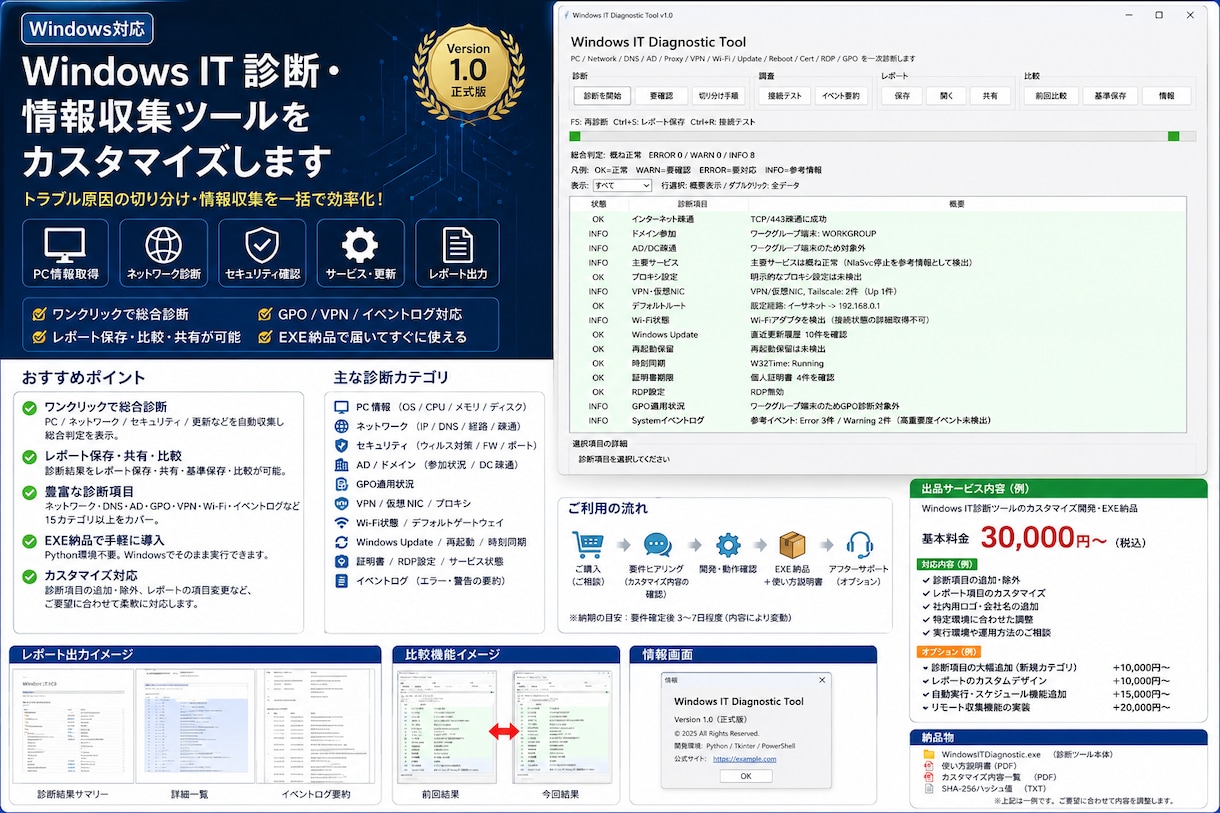The image size is (1220, 813).
Task: Click the 要確認 button
Action: click(661, 96)
